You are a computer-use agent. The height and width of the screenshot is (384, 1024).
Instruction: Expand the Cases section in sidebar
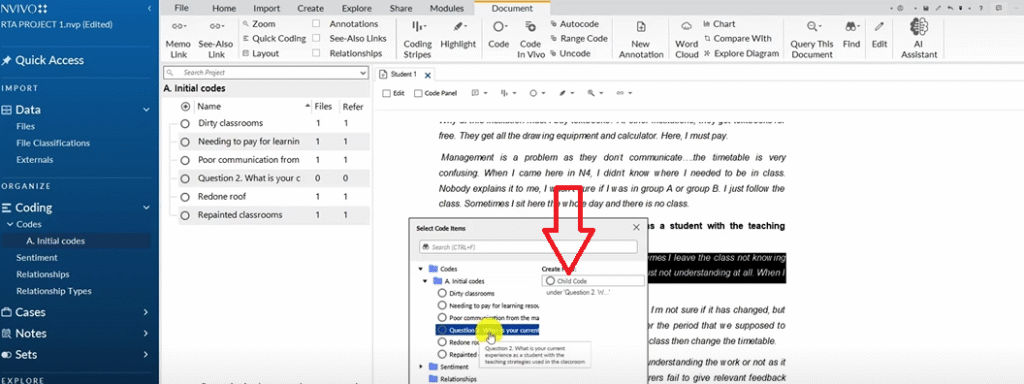coord(146,312)
